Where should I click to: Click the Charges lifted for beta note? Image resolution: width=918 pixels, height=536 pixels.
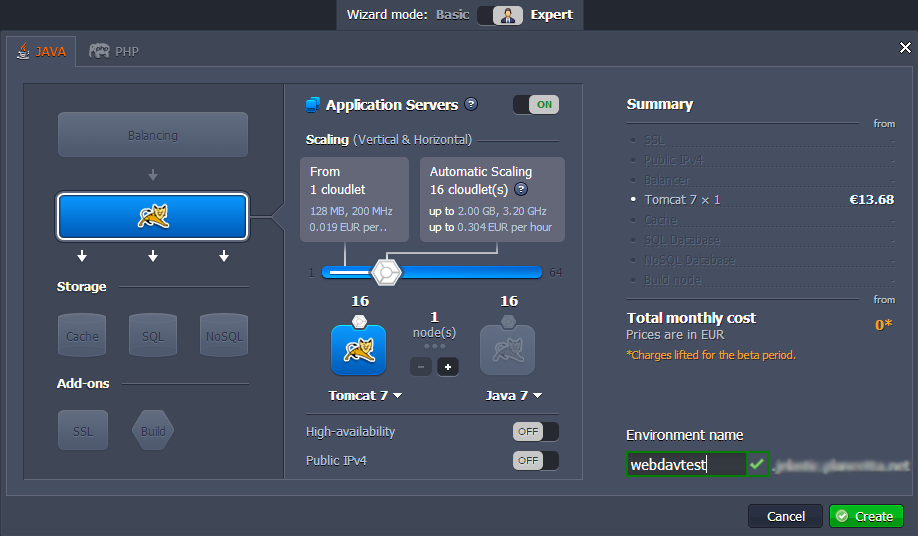711,355
